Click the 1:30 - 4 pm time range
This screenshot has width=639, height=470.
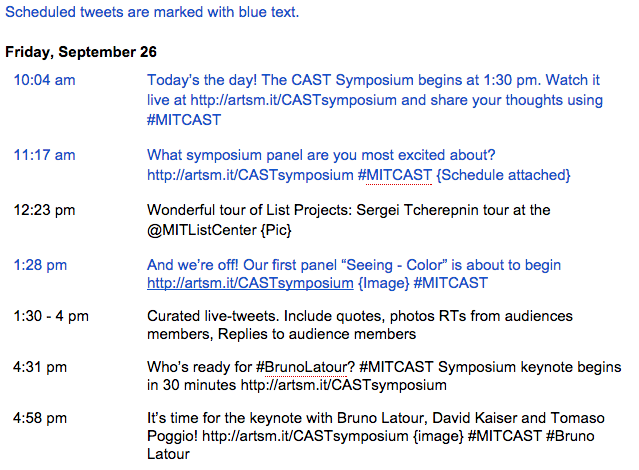tap(51, 316)
